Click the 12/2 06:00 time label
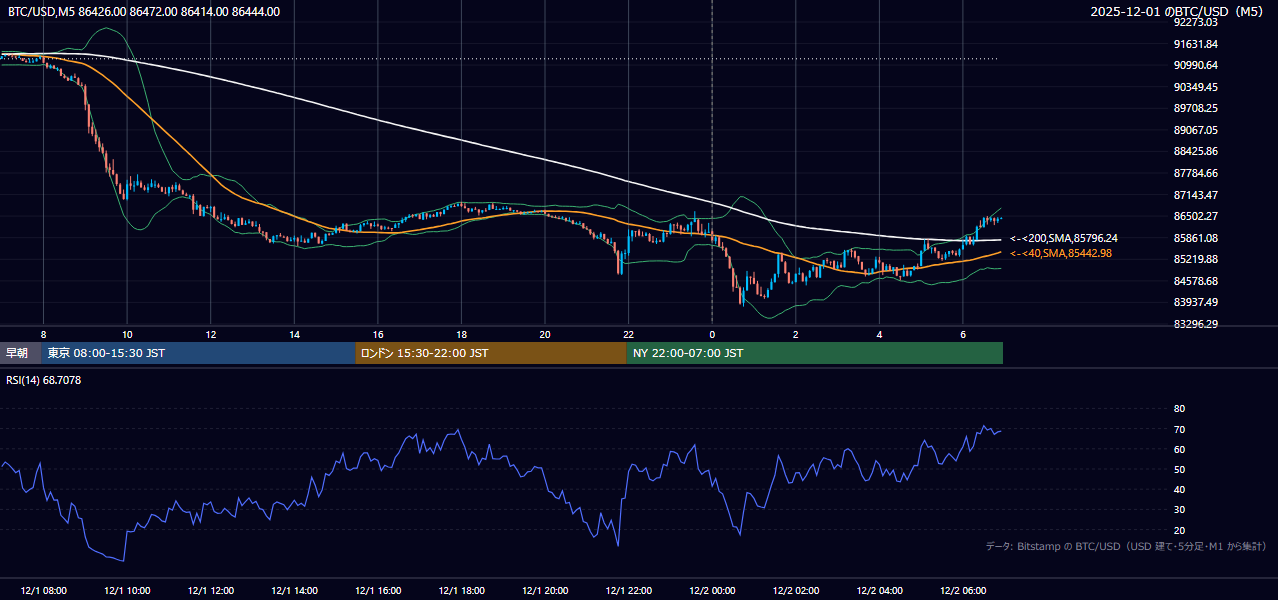The width and height of the screenshot is (1278, 600). coord(963,591)
